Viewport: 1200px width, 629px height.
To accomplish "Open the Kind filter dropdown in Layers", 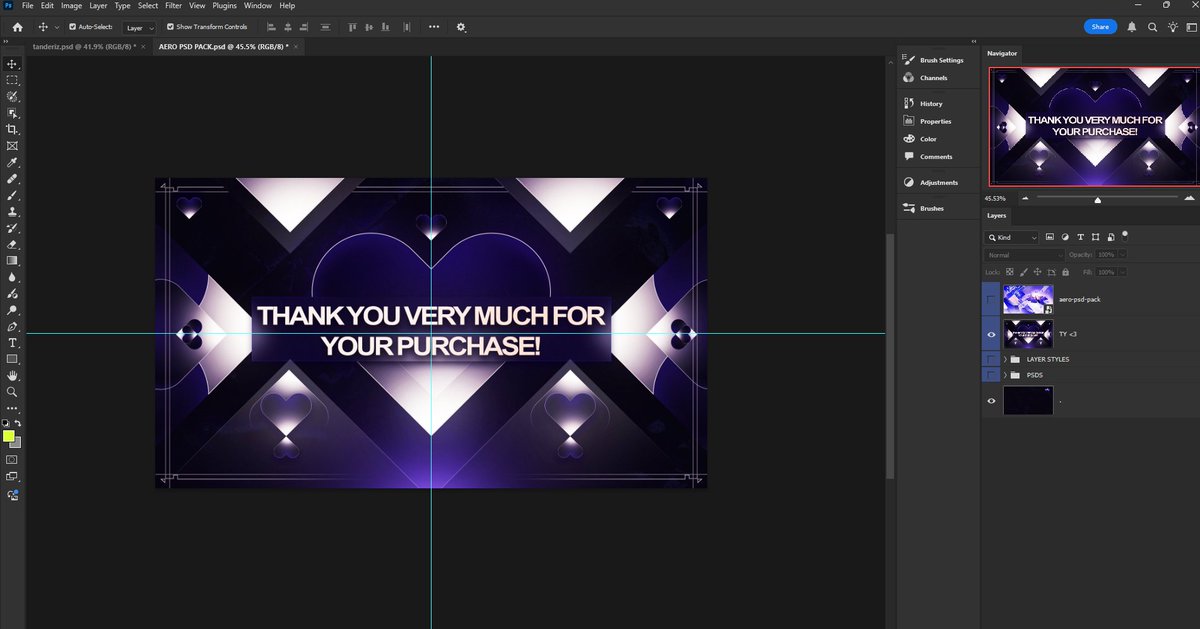I will pyautogui.click(x=1013, y=237).
